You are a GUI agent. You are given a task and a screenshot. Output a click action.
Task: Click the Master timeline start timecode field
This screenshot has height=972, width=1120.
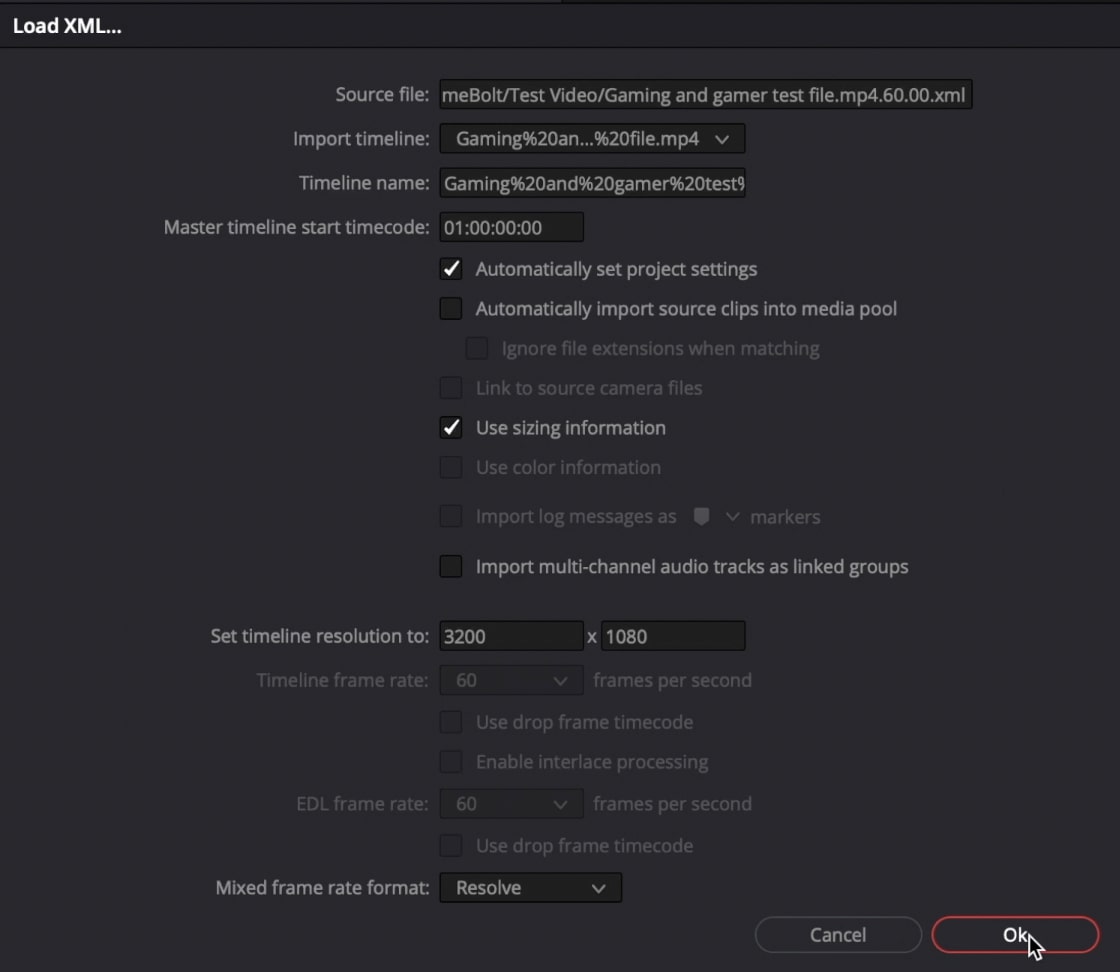click(511, 228)
